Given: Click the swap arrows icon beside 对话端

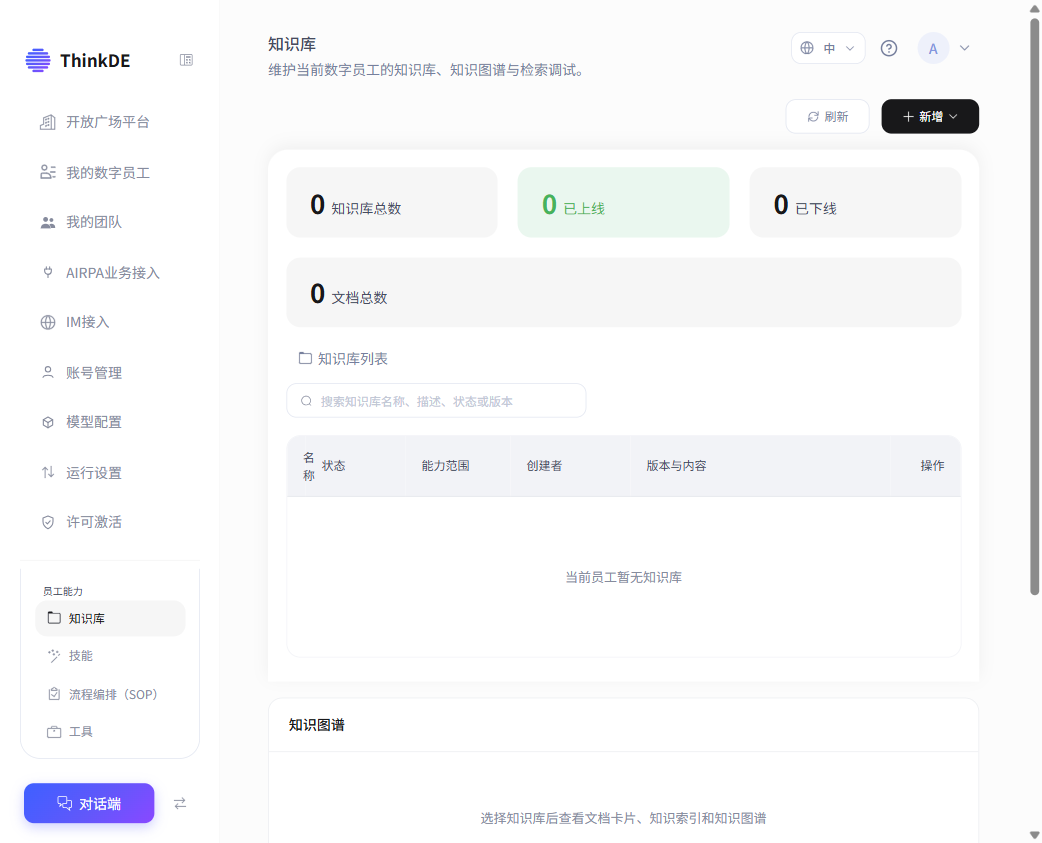Looking at the screenshot, I should tap(180, 803).
